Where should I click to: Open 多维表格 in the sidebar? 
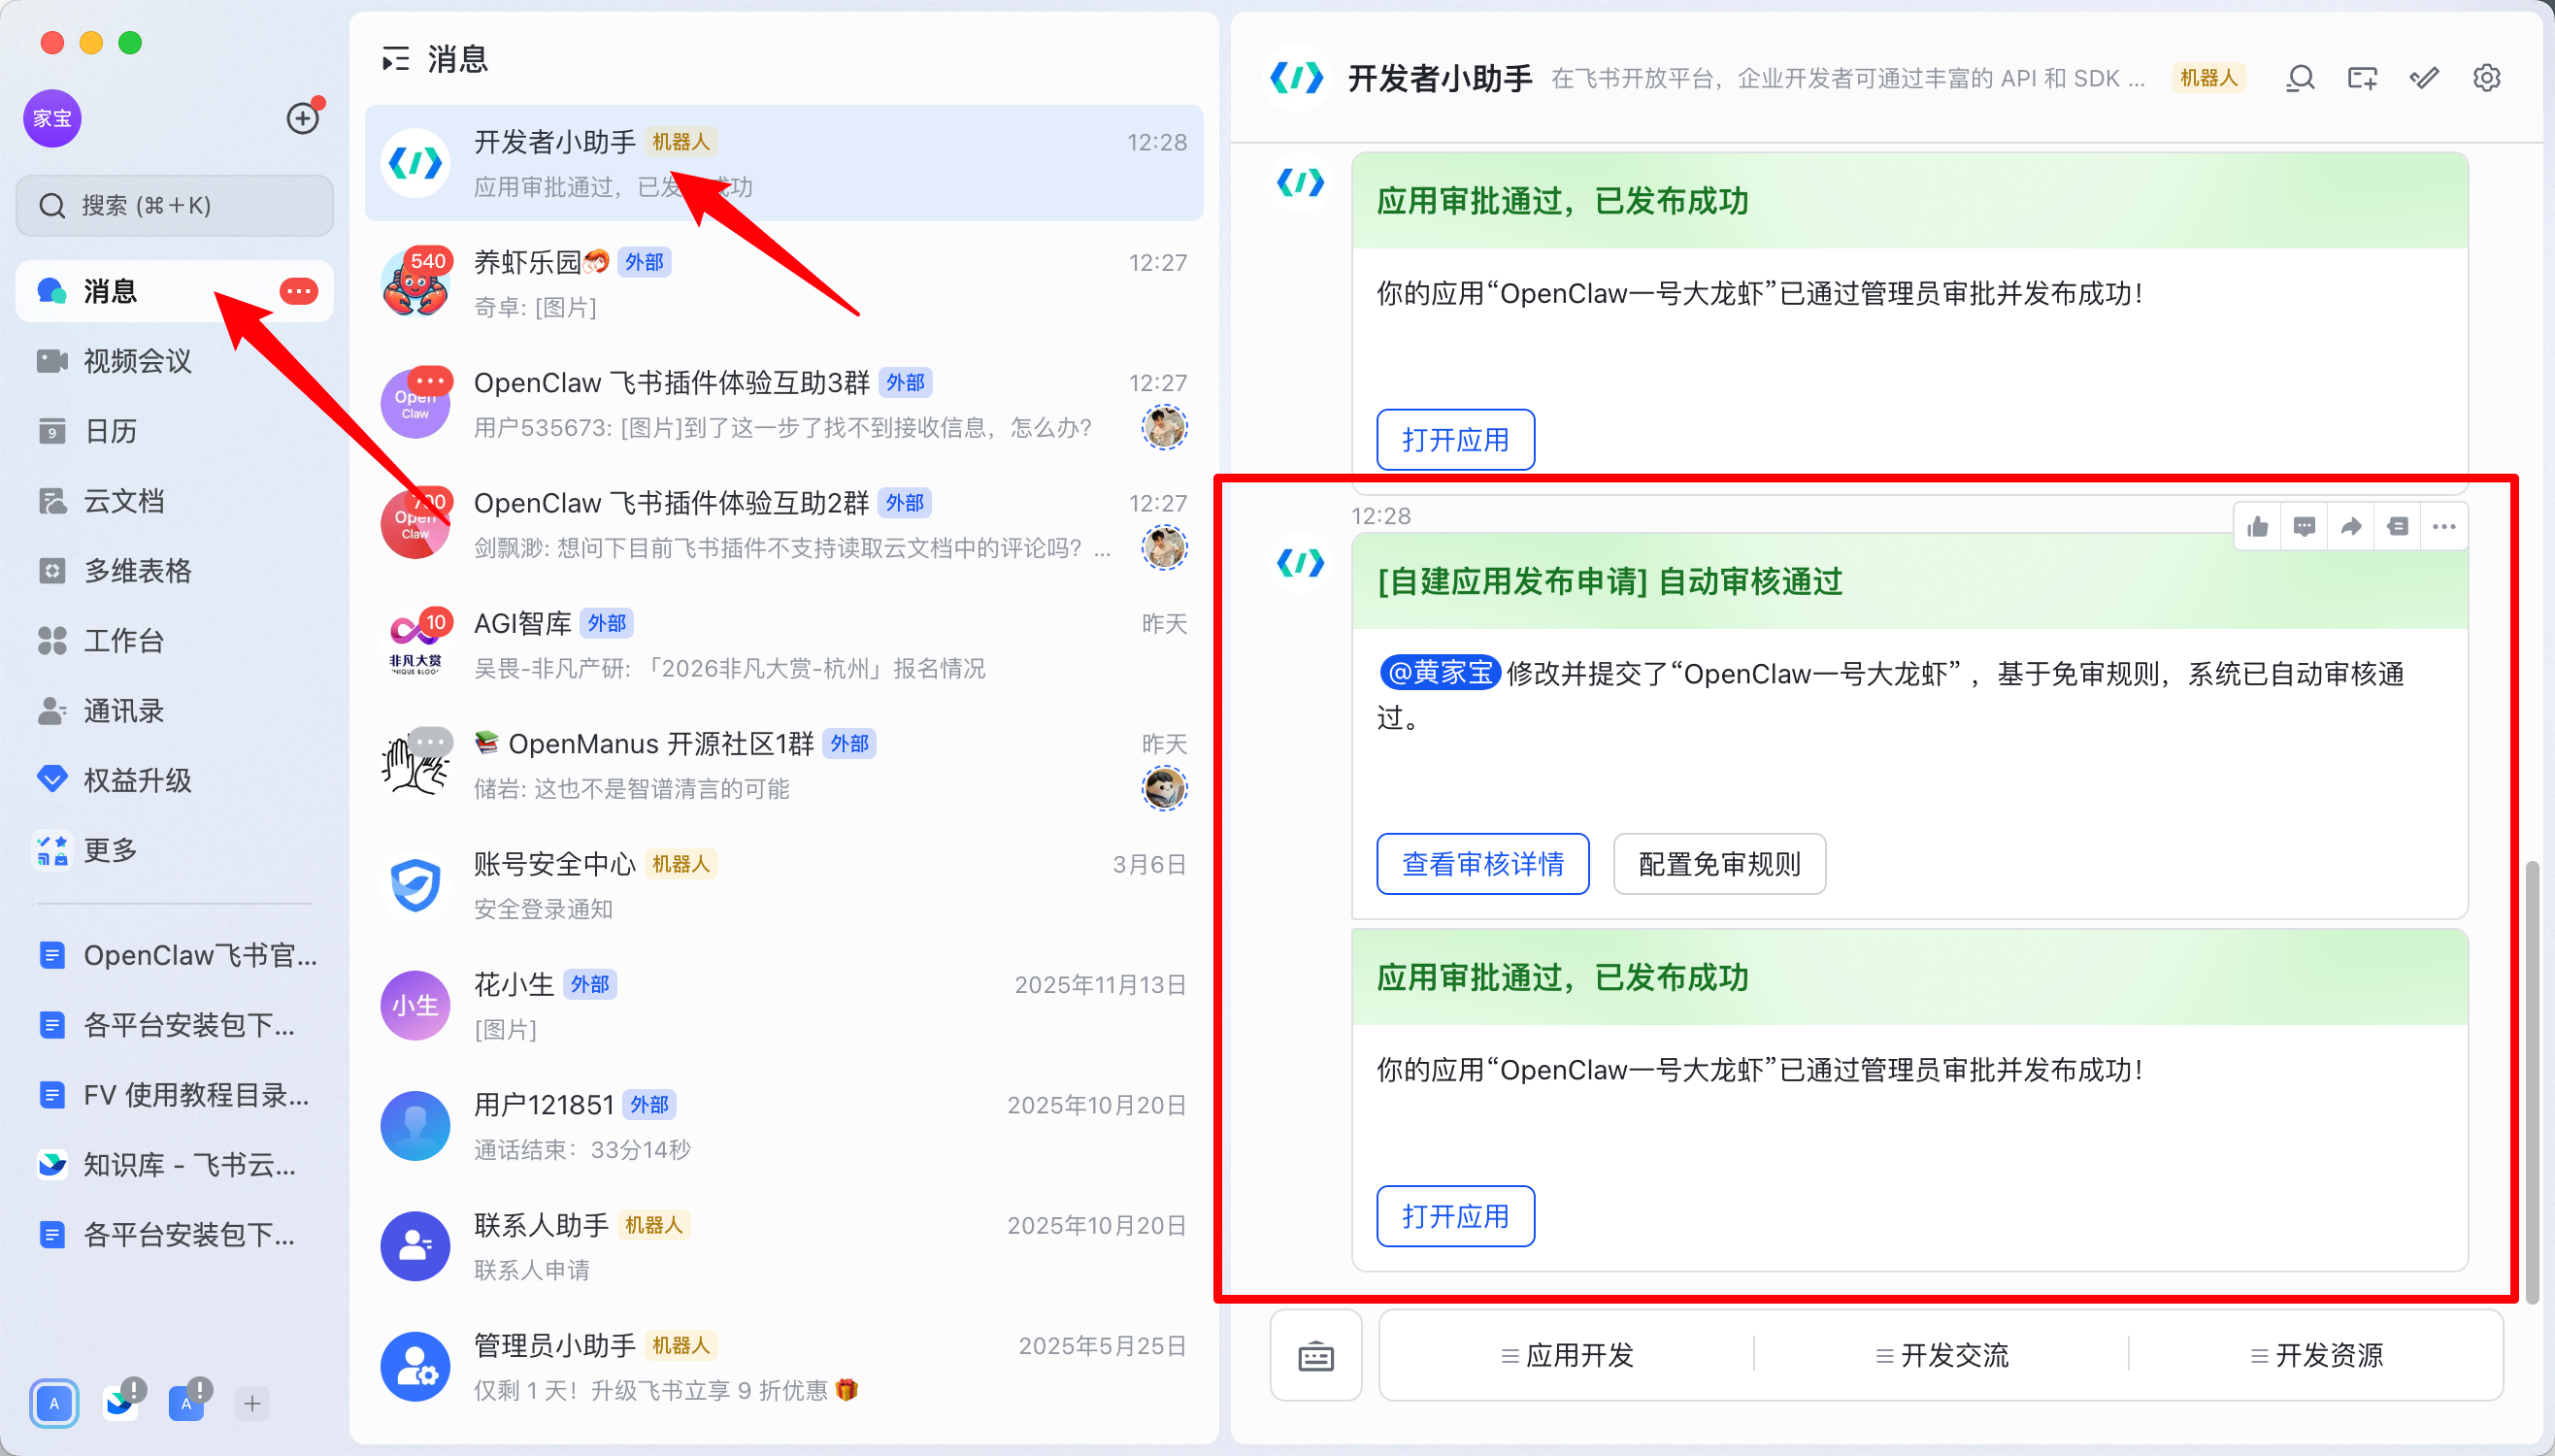(x=174, y=570)
